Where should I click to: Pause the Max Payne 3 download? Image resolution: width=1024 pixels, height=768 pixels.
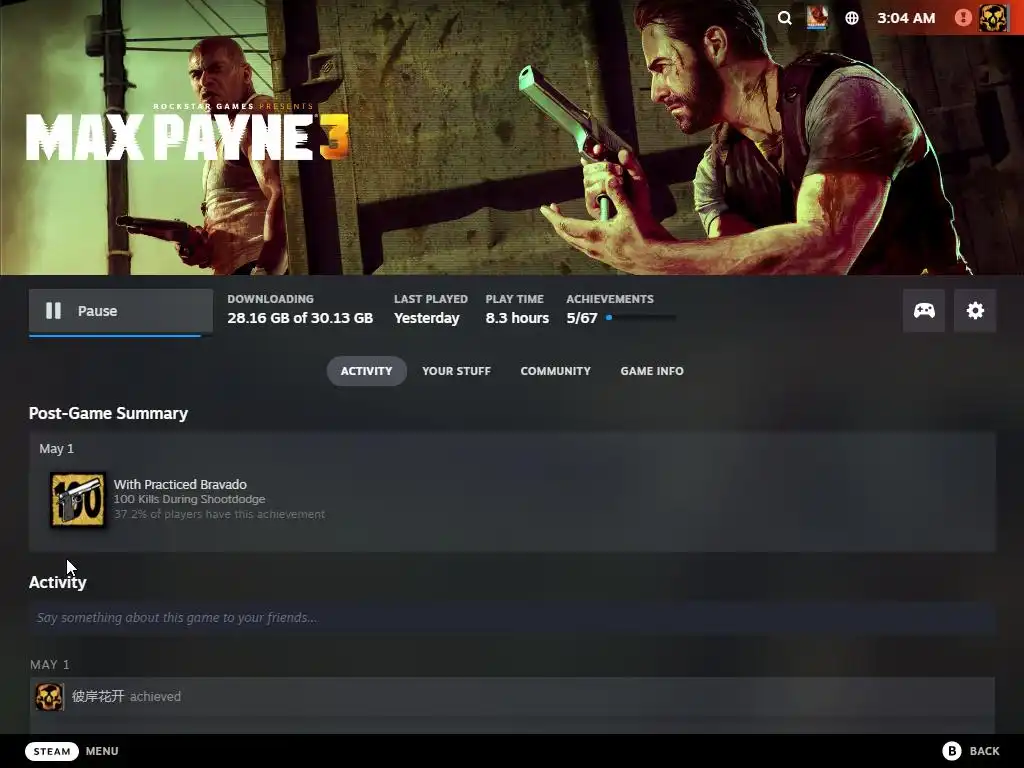pos(121,311)
